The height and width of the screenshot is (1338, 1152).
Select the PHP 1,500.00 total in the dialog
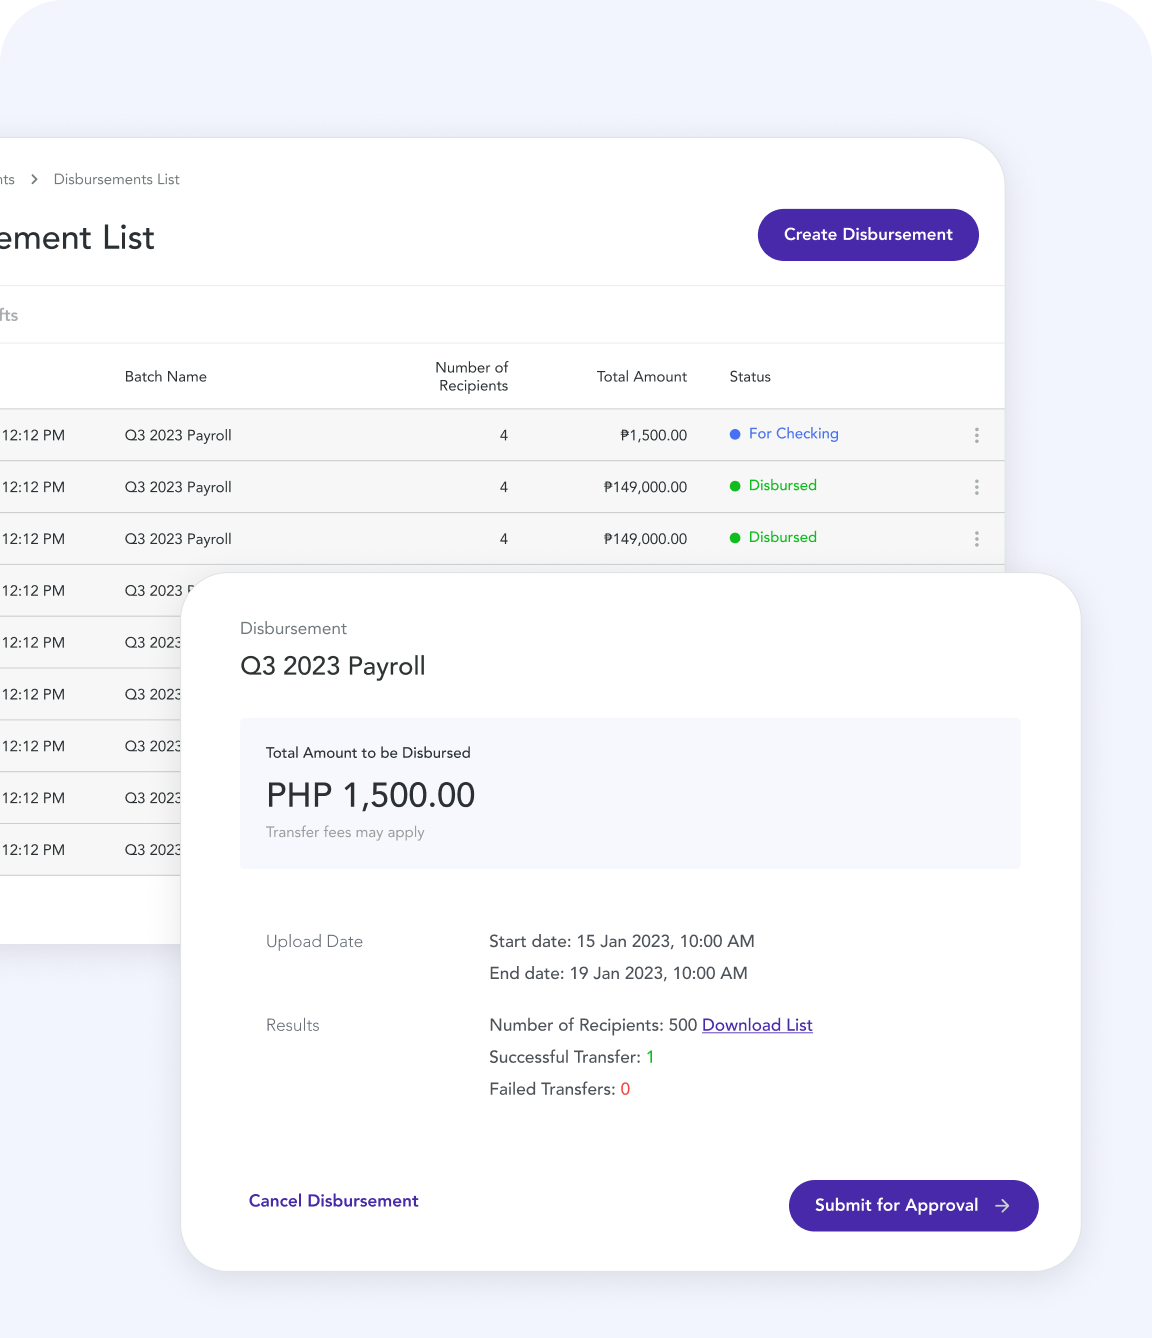coord(370,796)
